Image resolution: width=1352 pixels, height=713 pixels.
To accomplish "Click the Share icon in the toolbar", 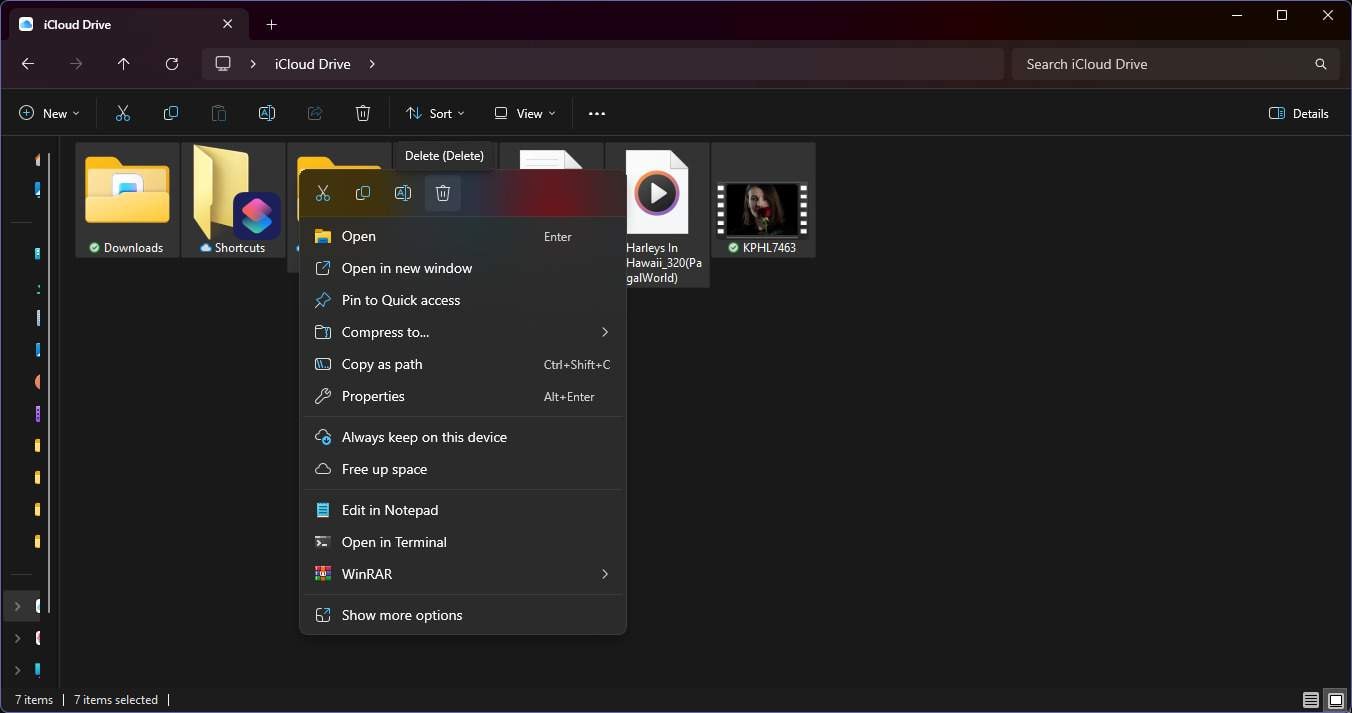I will click(315, 114).
